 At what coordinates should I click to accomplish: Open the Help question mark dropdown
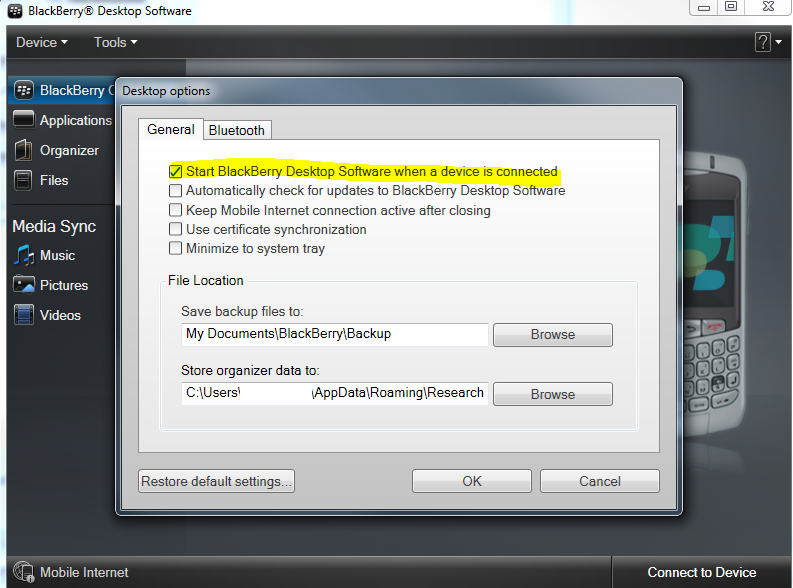pyautogui.click(x=768, y=42)
